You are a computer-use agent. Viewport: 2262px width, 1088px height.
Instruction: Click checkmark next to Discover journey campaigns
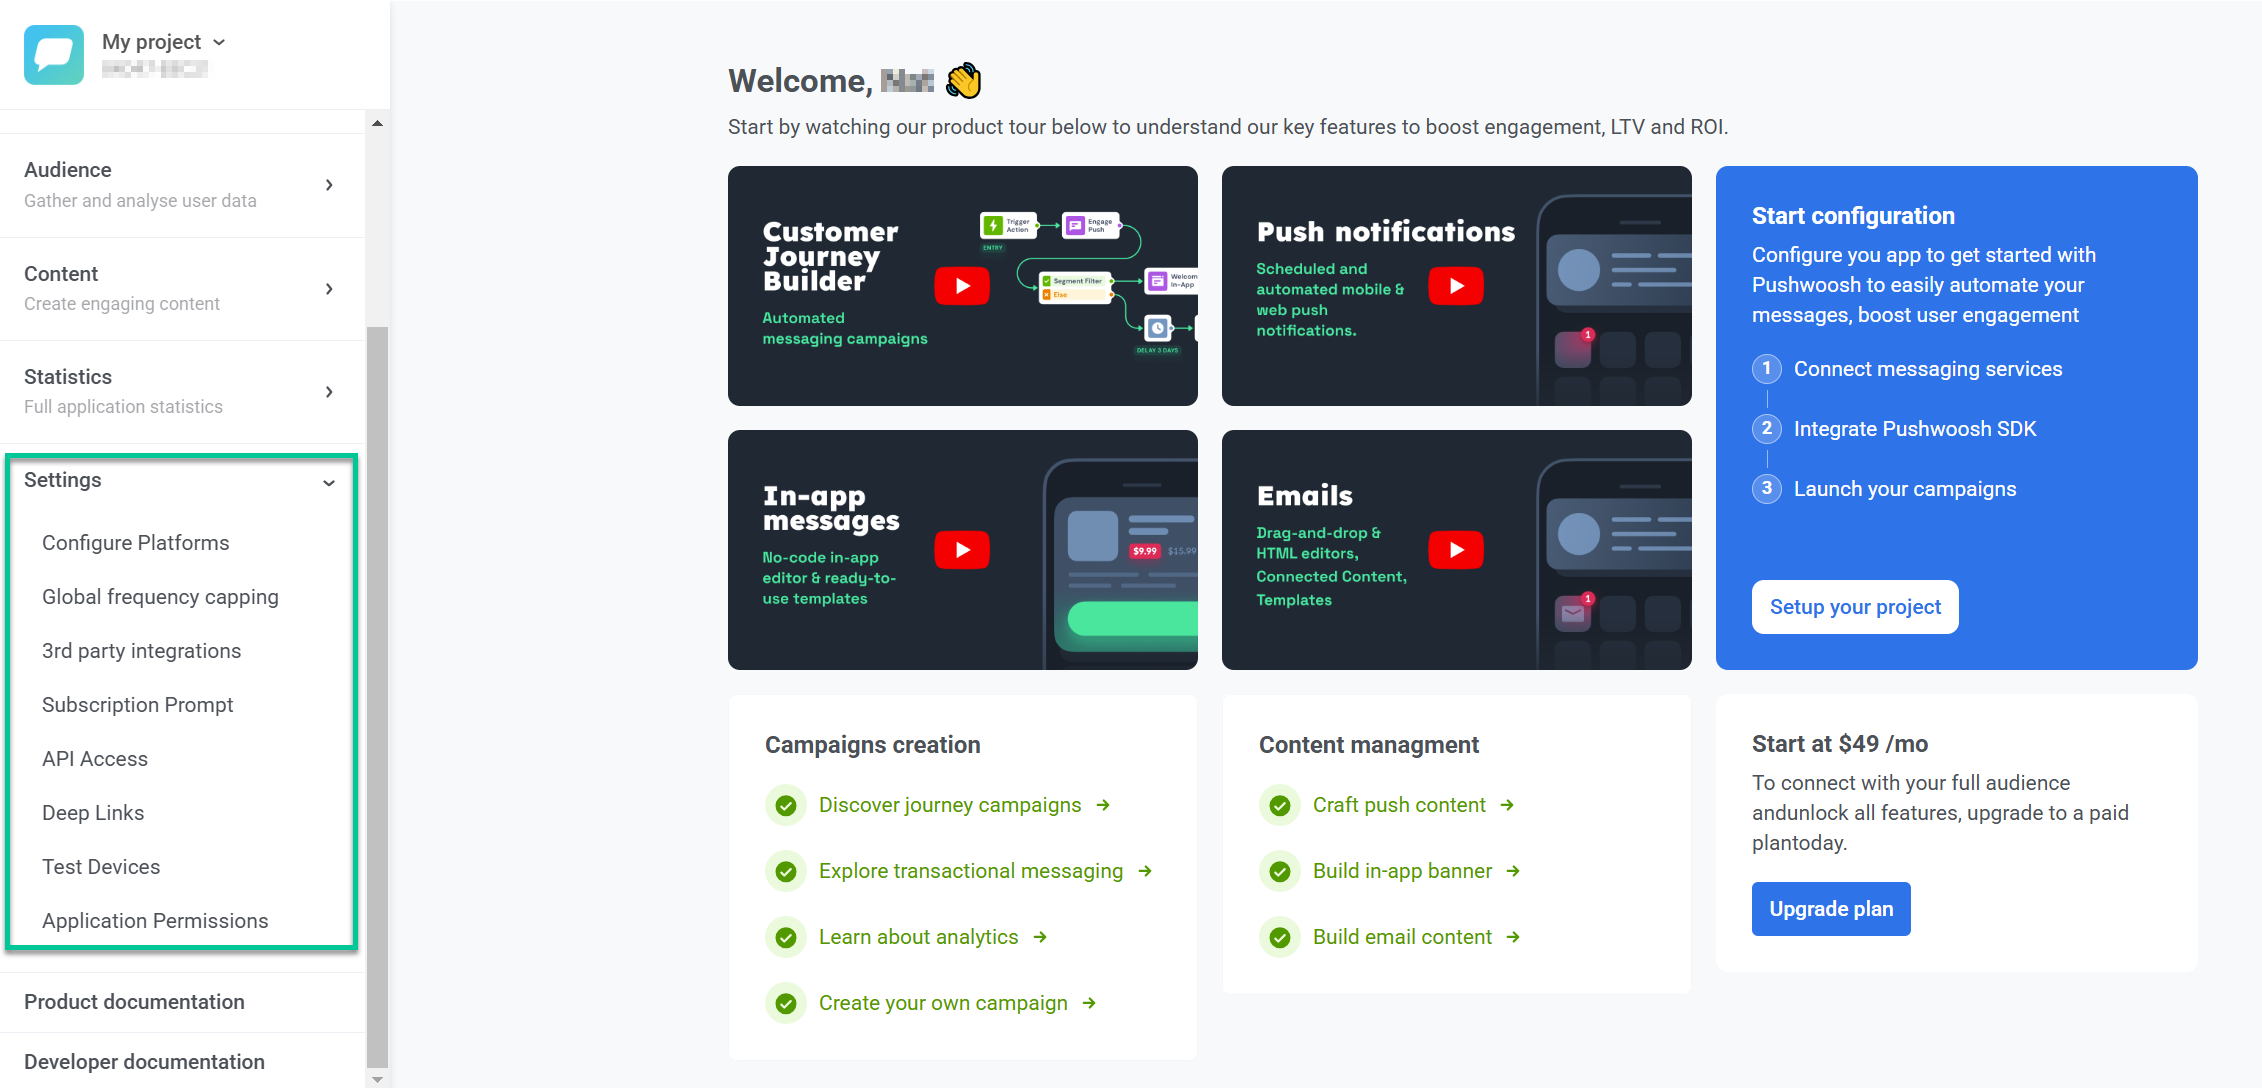(x=786, y=806)
